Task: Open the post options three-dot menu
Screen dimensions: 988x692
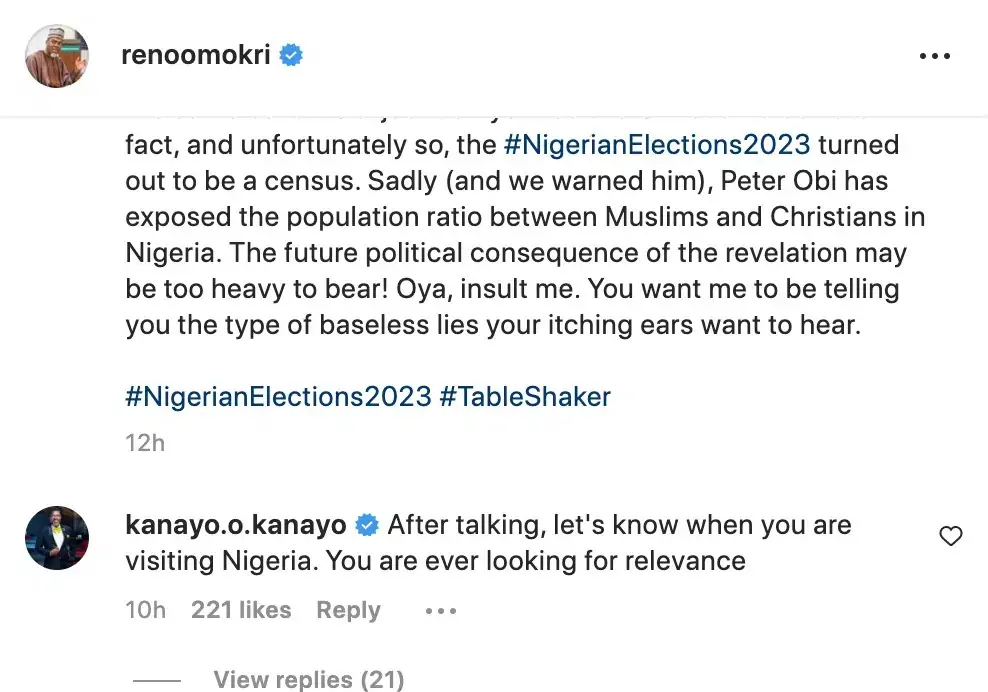Action: click(x=934, y=57)
